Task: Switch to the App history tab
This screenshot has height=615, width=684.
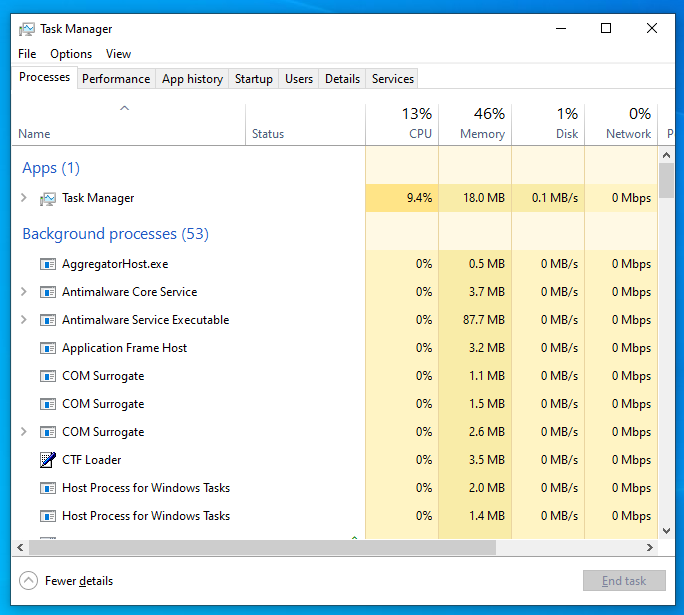Action: coord(192,79)
